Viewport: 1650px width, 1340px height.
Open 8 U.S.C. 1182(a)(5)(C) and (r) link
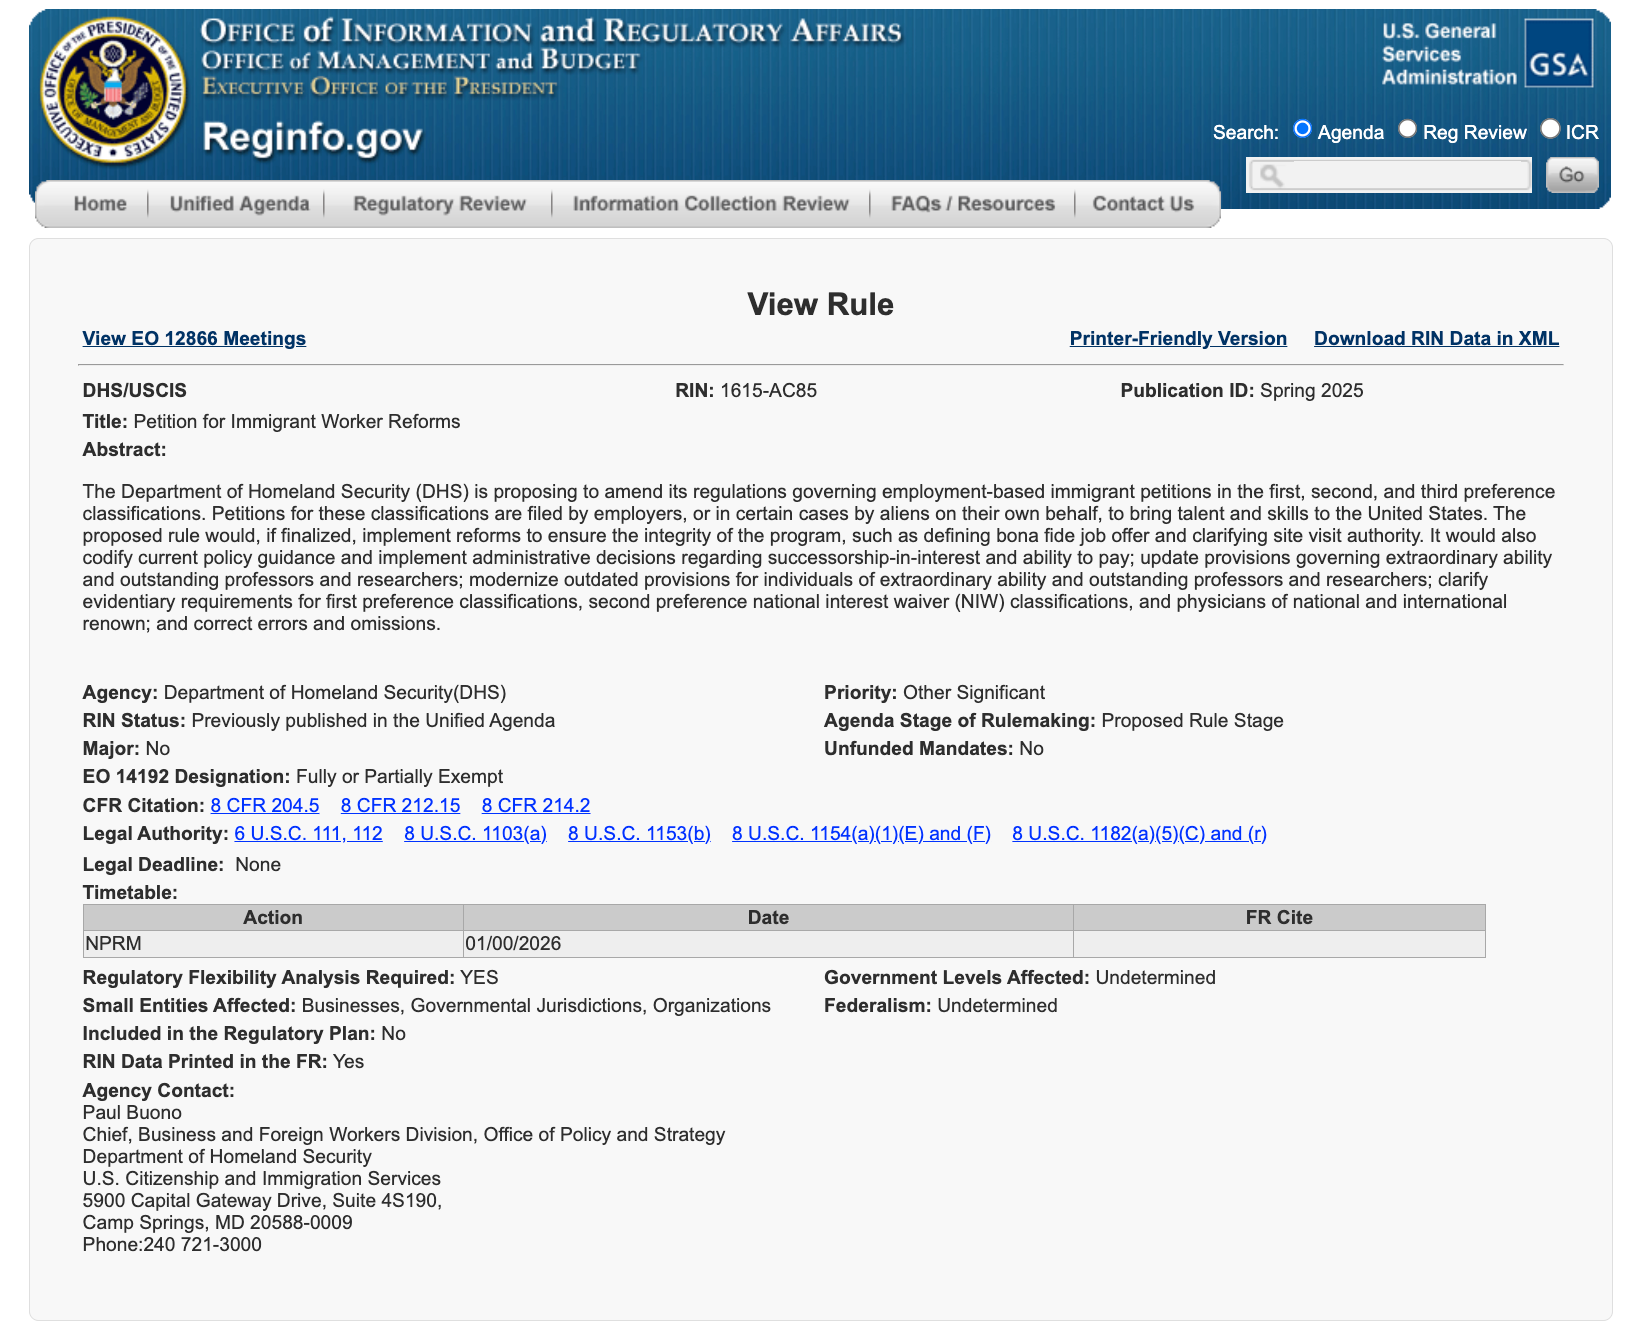point(1139,834)
